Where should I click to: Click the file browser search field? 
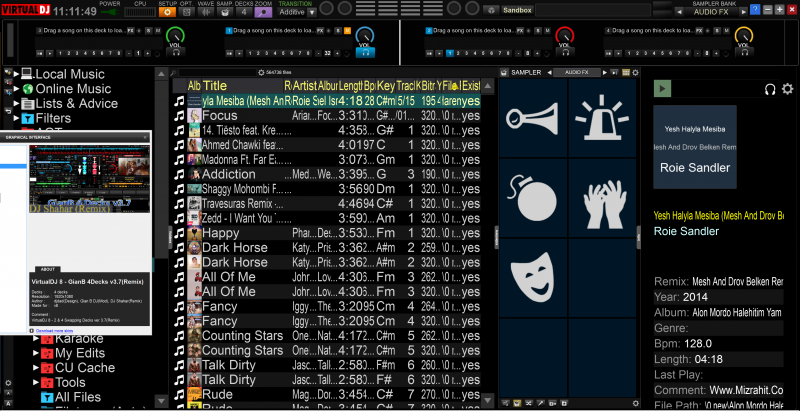(x=217, y=72)
